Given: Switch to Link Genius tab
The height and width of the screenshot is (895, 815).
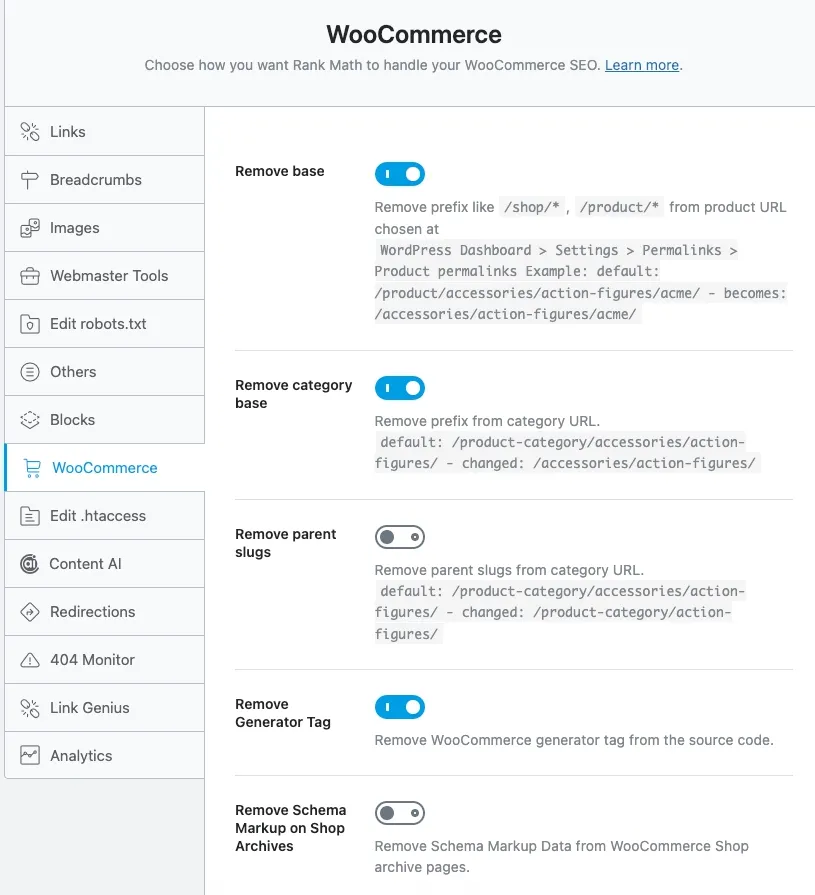Looking at the screenshot, I should click(x=104, y=708).
